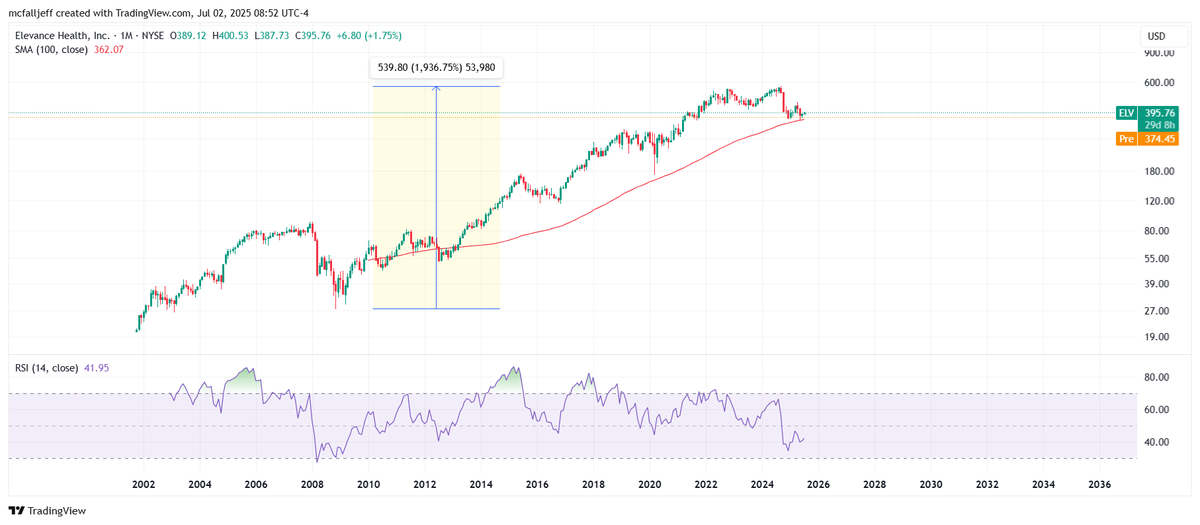This screenshot has height=525, width=1200.
Task: Click the RSI value 41.95
Action: pyautogui.click(x=97, y=368)
